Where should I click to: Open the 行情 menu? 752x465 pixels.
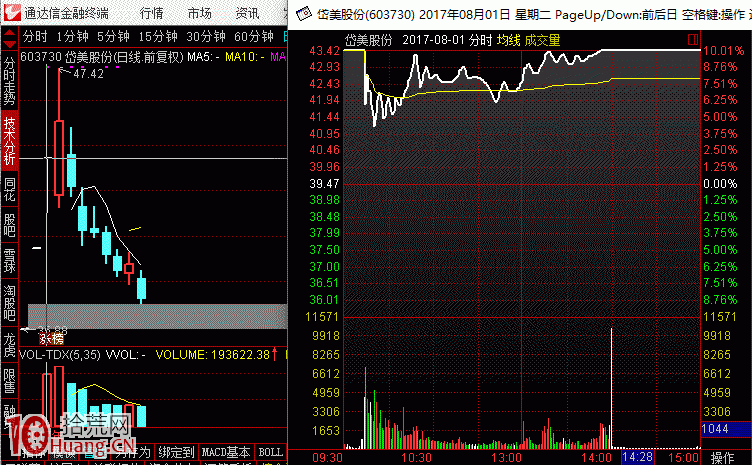(152, 13)
